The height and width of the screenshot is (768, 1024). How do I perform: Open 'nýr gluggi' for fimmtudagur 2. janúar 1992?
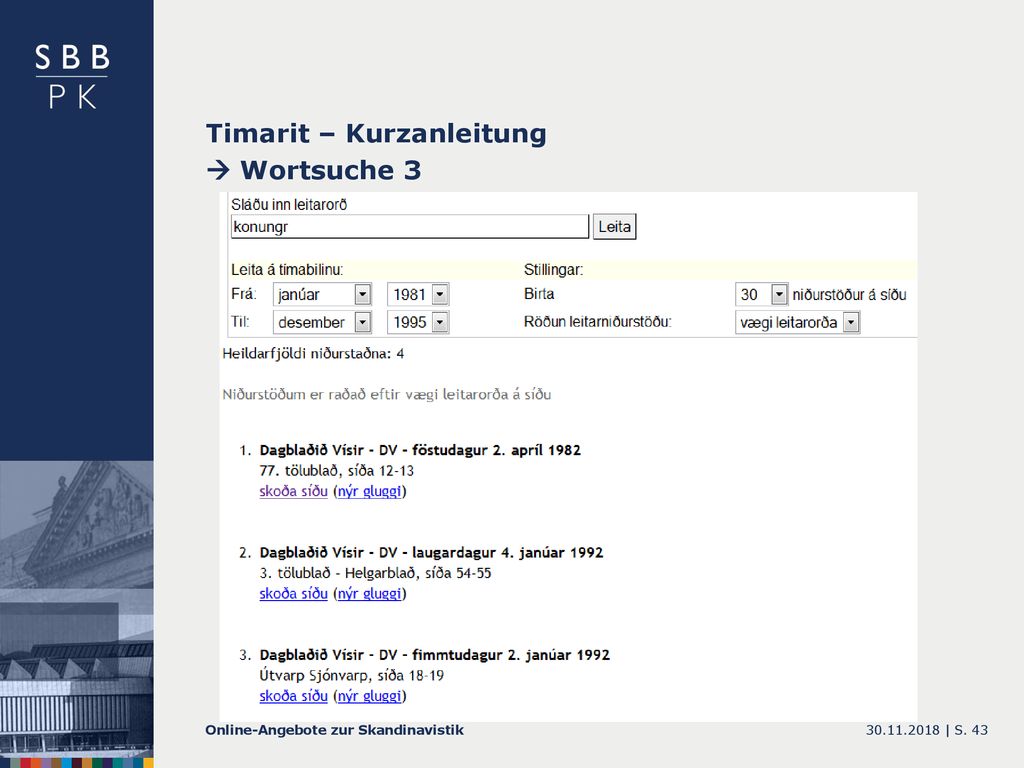369,696
